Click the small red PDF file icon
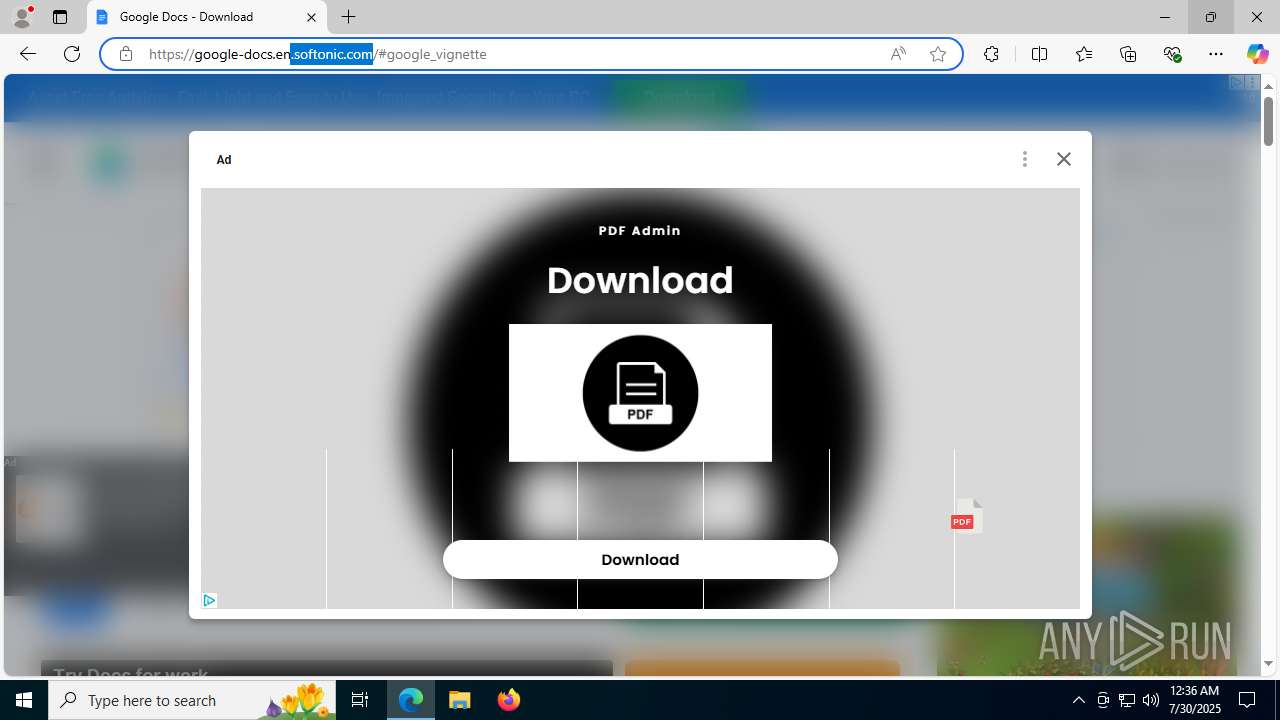Image resolution: width=1280 pixels, height=720 pixels. coord(966,516)
